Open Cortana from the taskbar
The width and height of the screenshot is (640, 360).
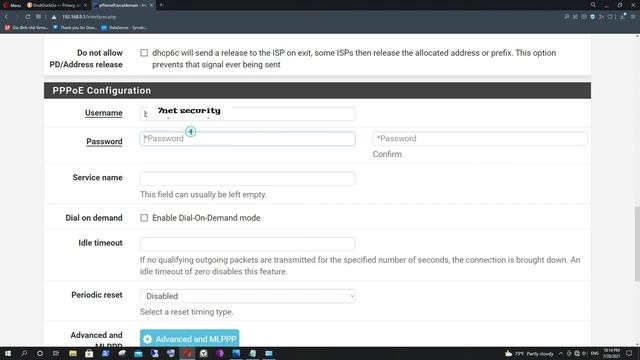coord(40,353)
